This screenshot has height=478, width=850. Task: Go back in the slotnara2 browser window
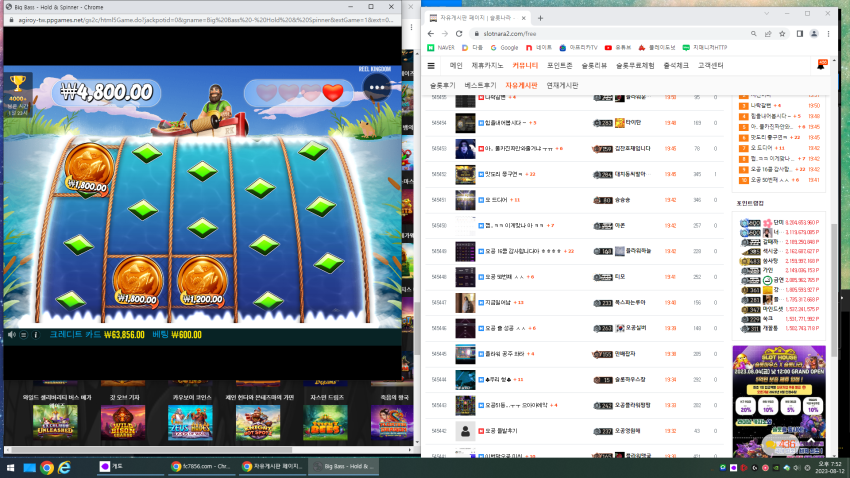(x=431, y=34)
